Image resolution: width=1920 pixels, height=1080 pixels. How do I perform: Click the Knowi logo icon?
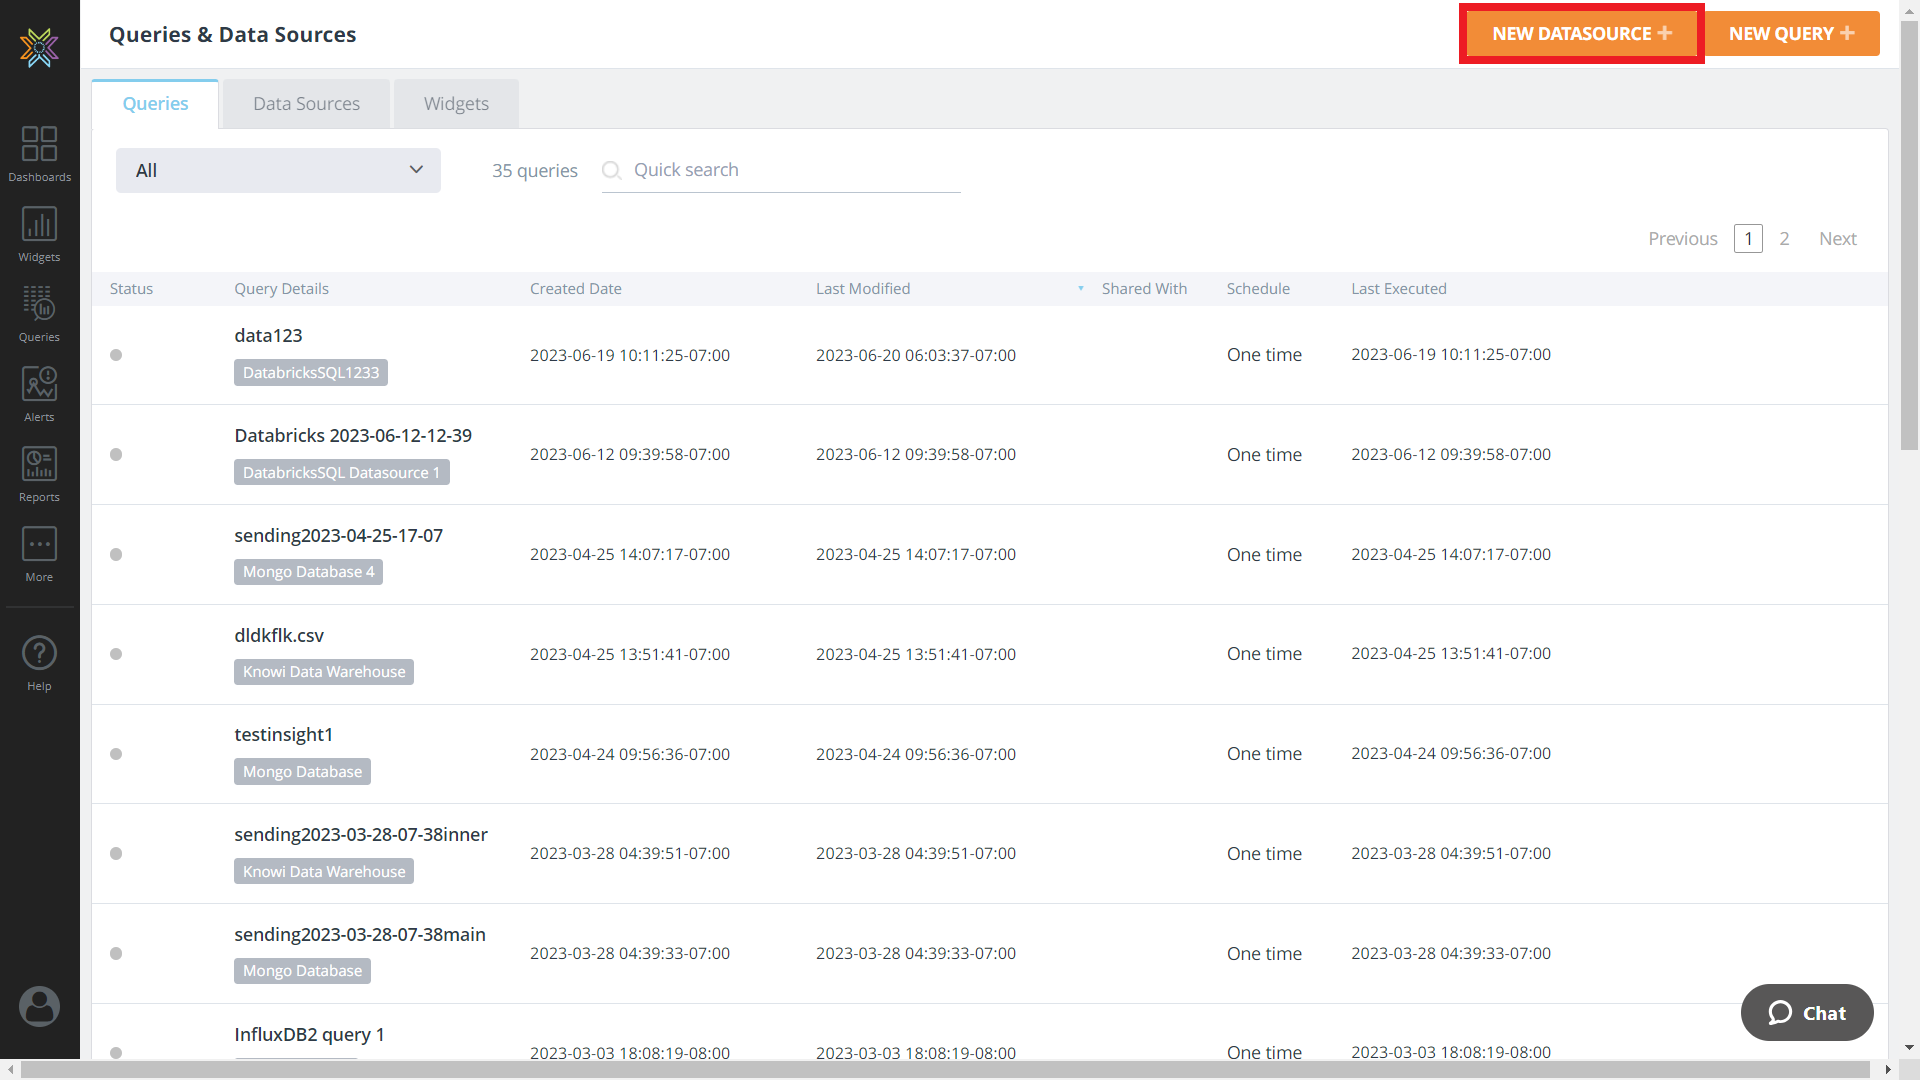coord(39,47)
